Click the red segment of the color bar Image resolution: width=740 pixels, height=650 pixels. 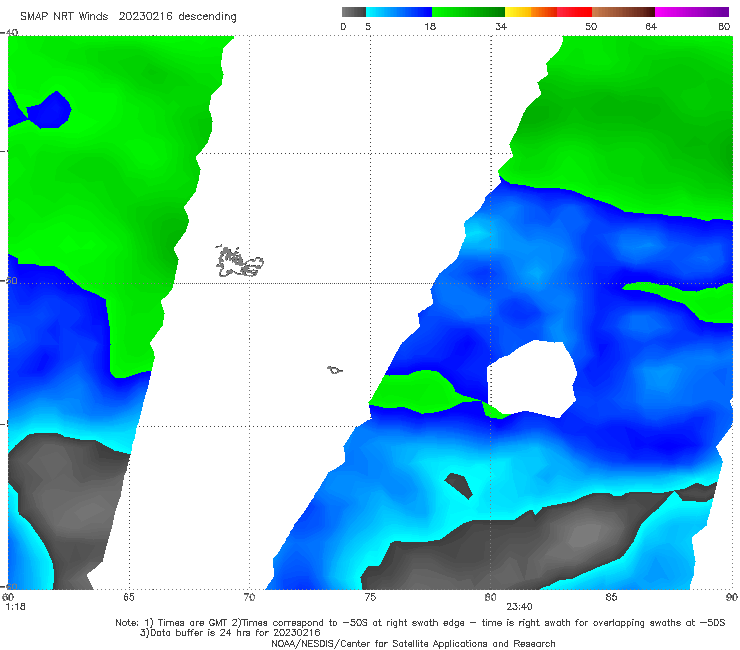(x=574, y=12)
